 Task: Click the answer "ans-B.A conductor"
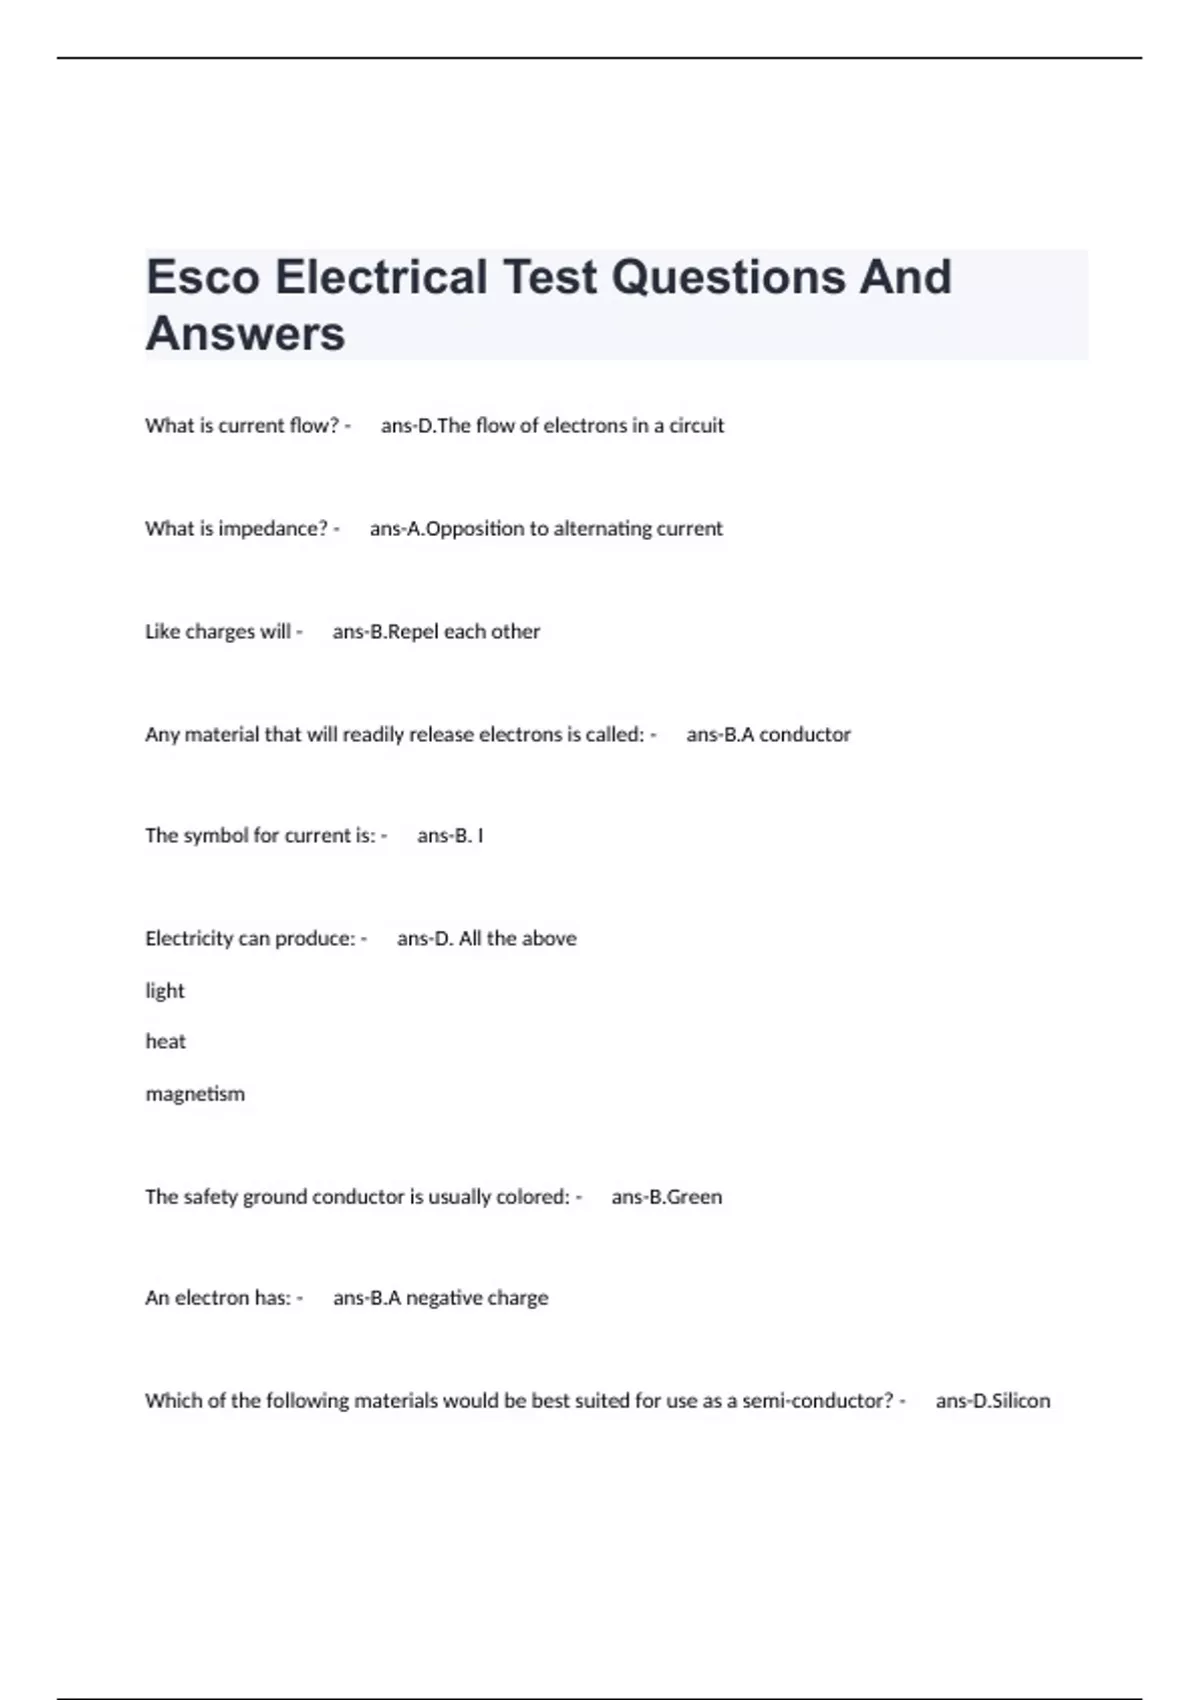768,735
